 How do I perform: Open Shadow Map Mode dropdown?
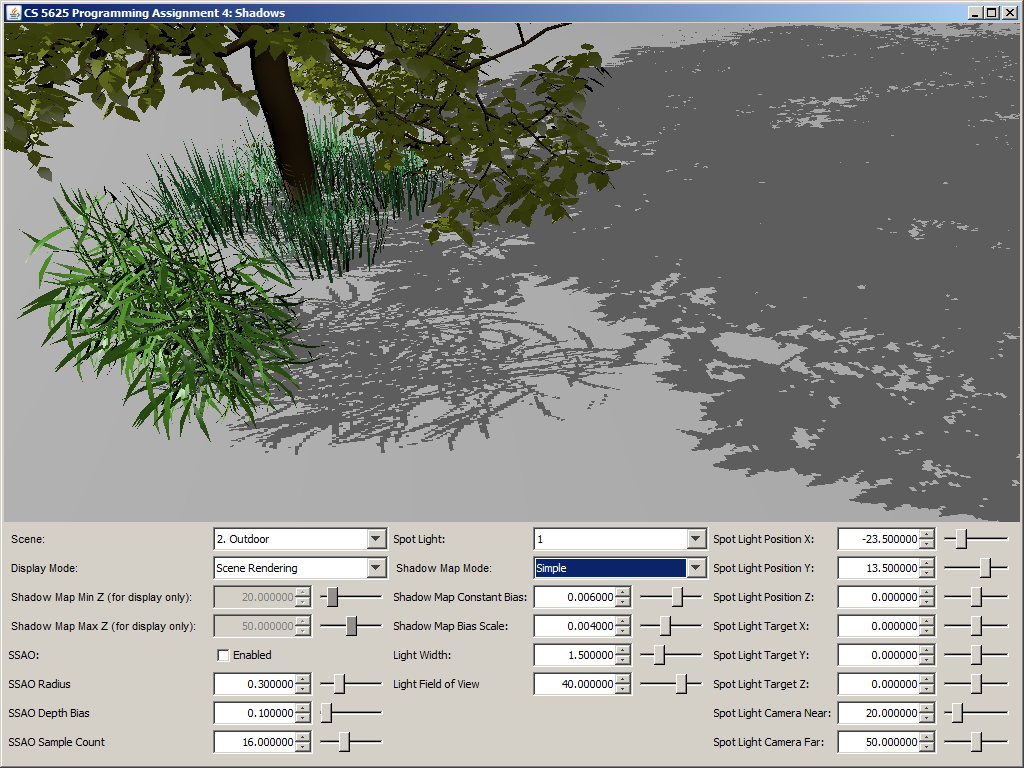[x=696, y=568]
